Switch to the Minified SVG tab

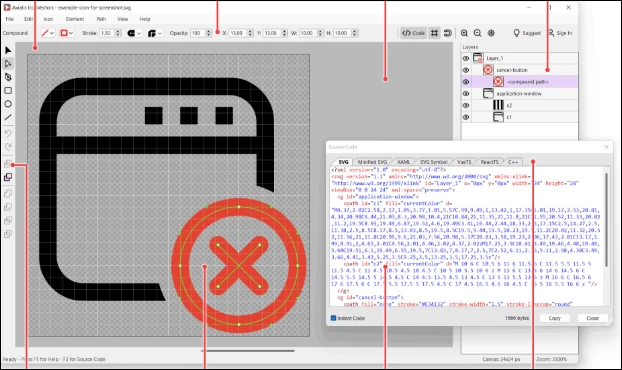(372, 162)
